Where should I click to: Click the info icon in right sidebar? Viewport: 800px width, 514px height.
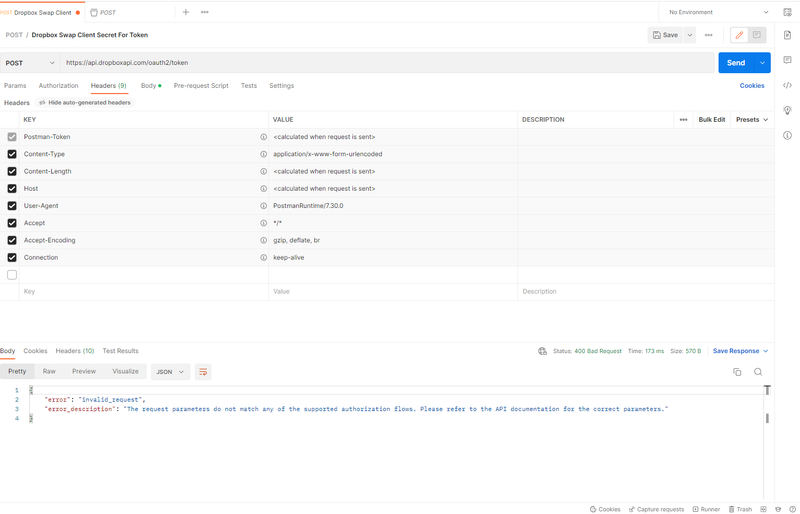787,135
